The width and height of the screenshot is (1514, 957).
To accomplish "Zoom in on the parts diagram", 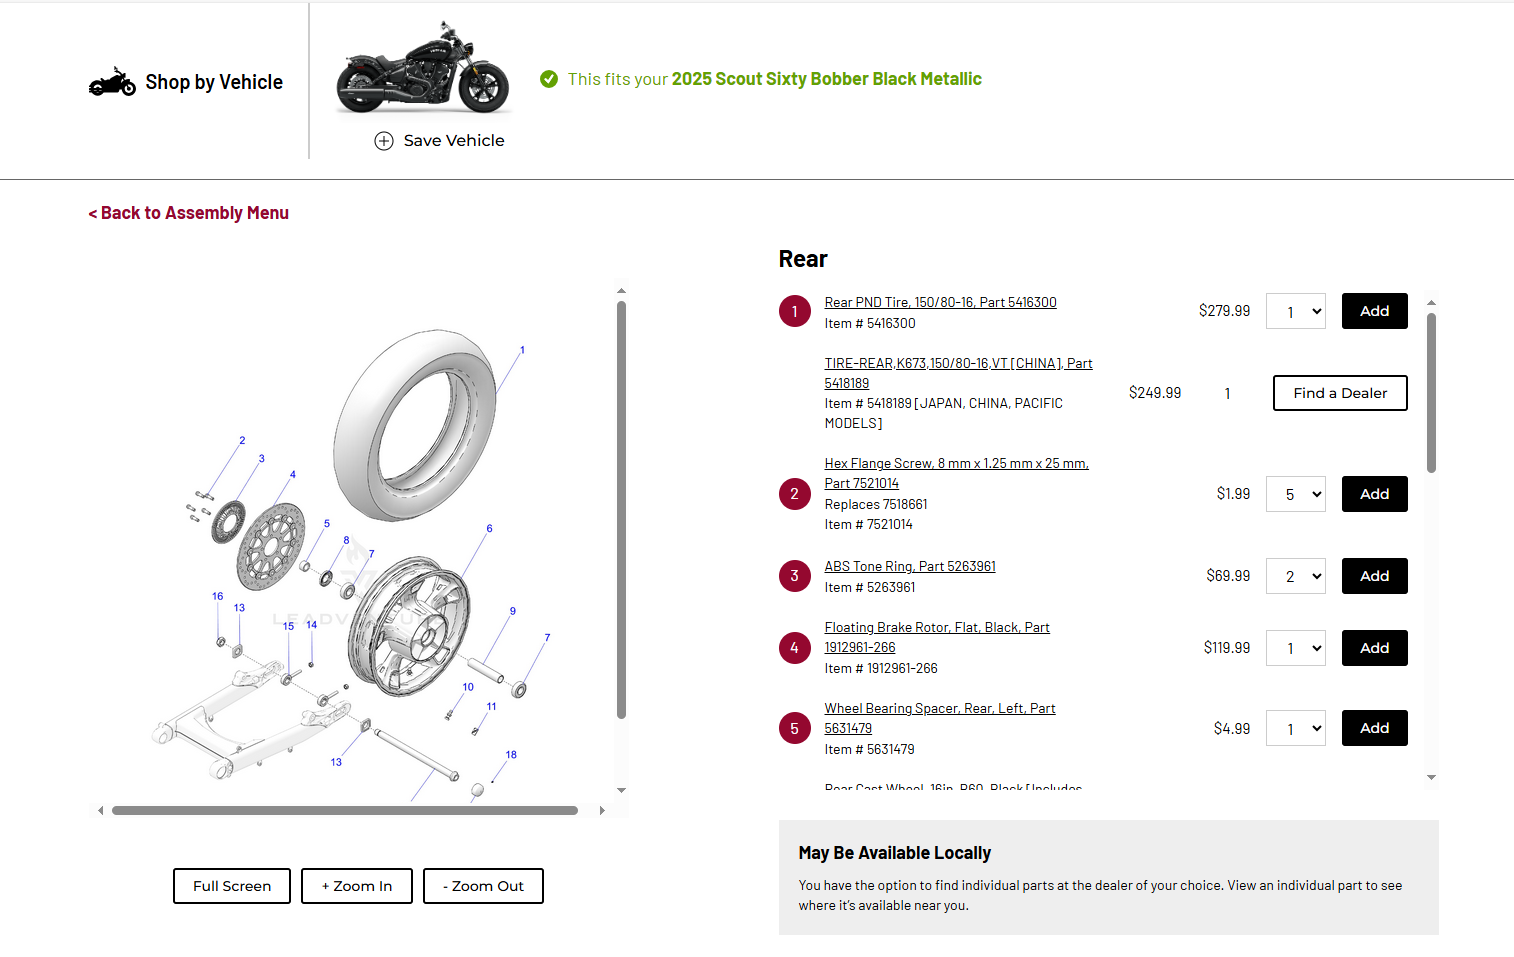I will pyautogui.click(x=357, y=886).
